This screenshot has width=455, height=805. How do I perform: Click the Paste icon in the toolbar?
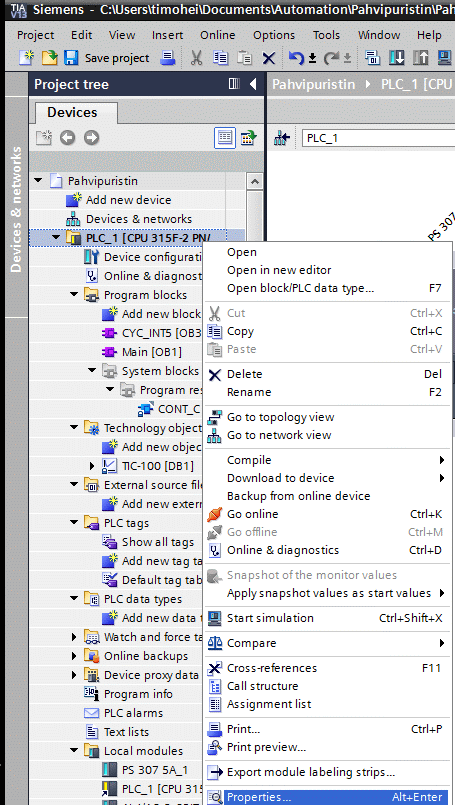point(245,58)
